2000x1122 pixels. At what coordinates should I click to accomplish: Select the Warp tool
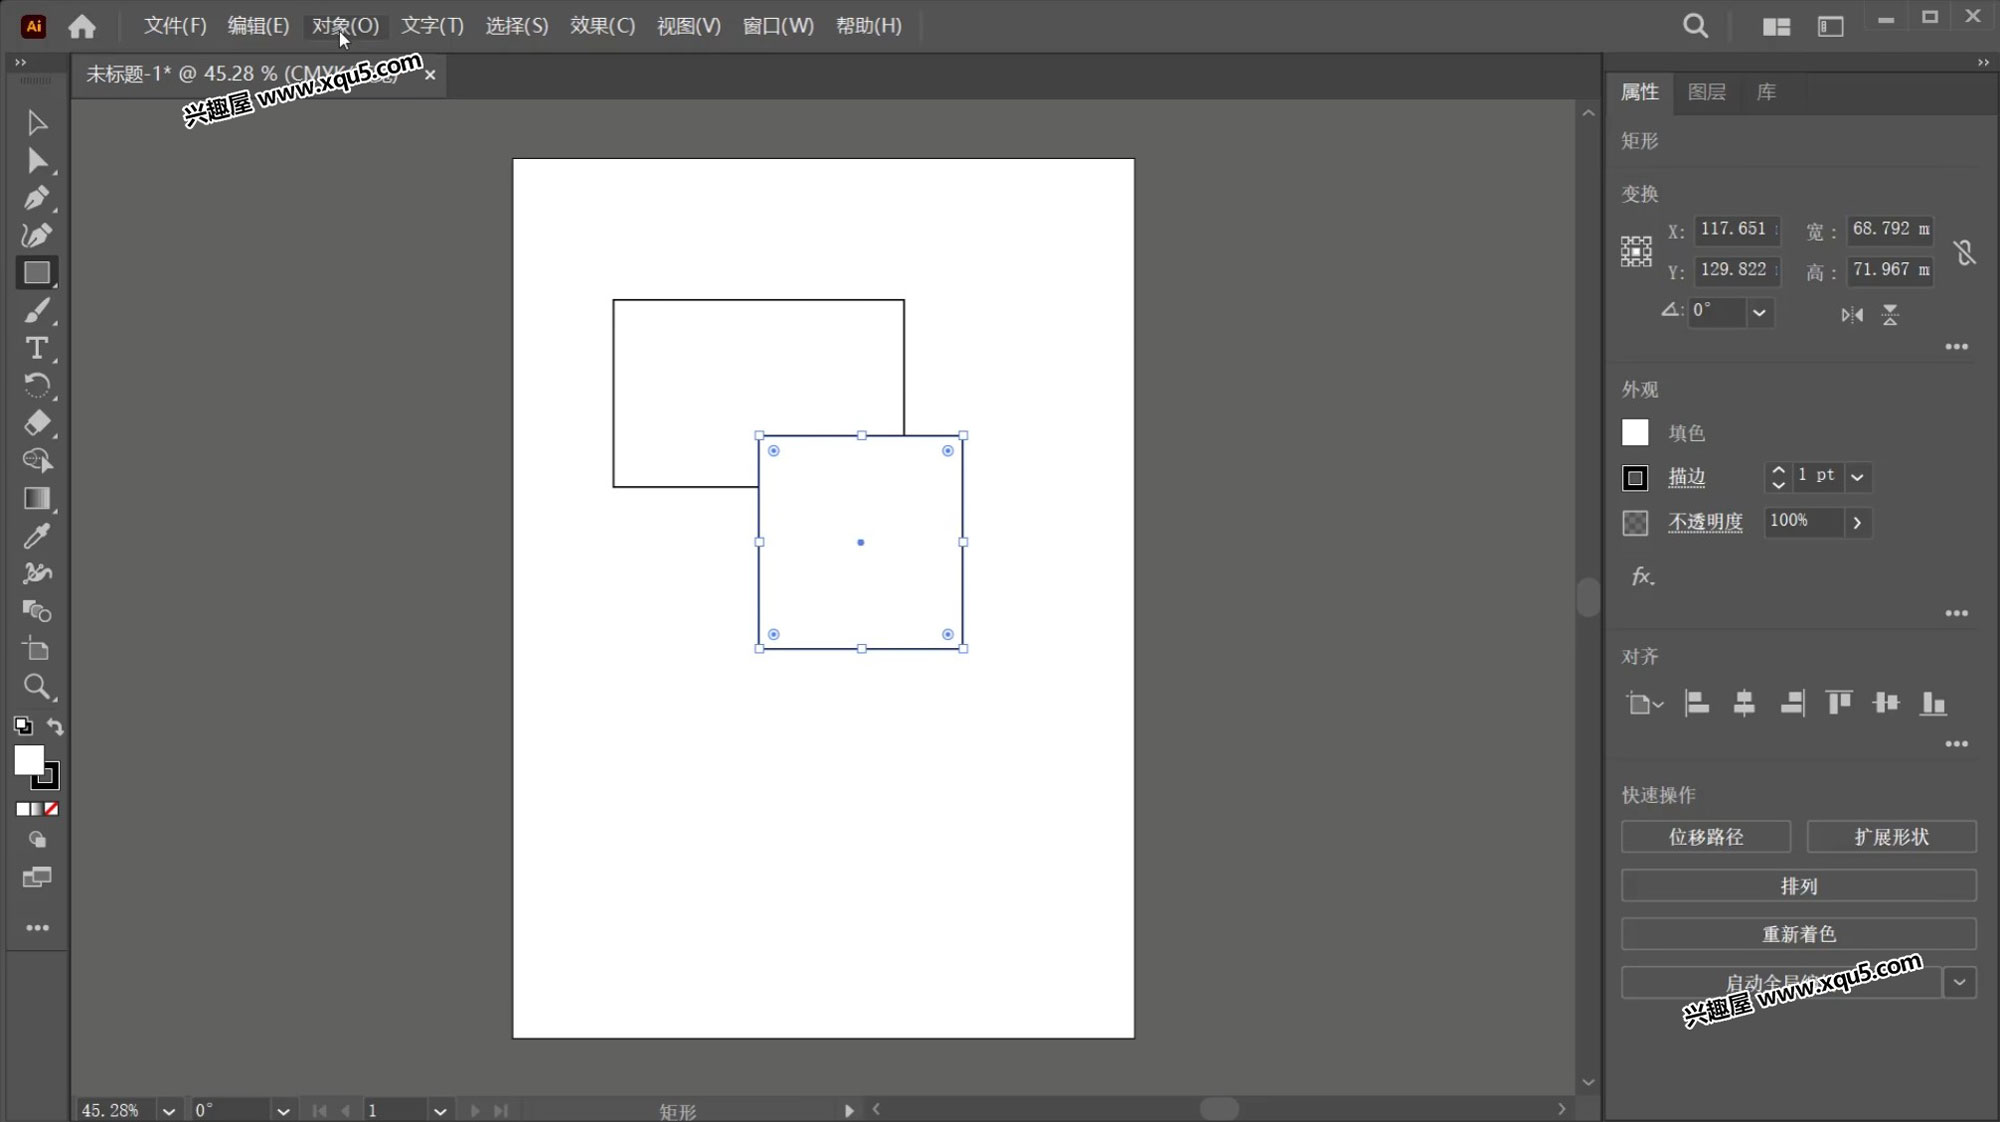[37, 573]
